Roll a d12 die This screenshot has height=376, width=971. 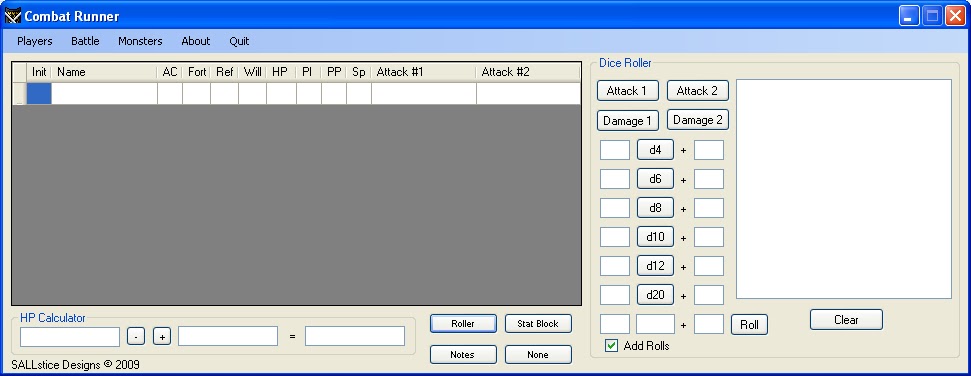pyautogui.click(x=655, y=266)
